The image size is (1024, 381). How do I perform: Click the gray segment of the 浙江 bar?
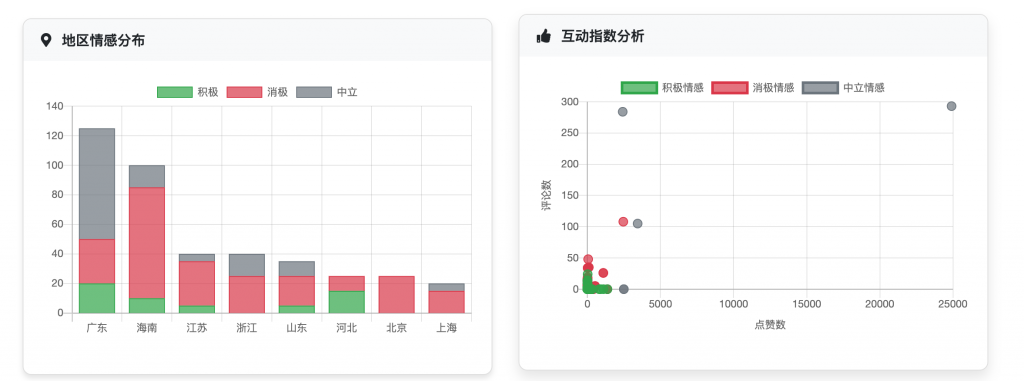[247, 265]
